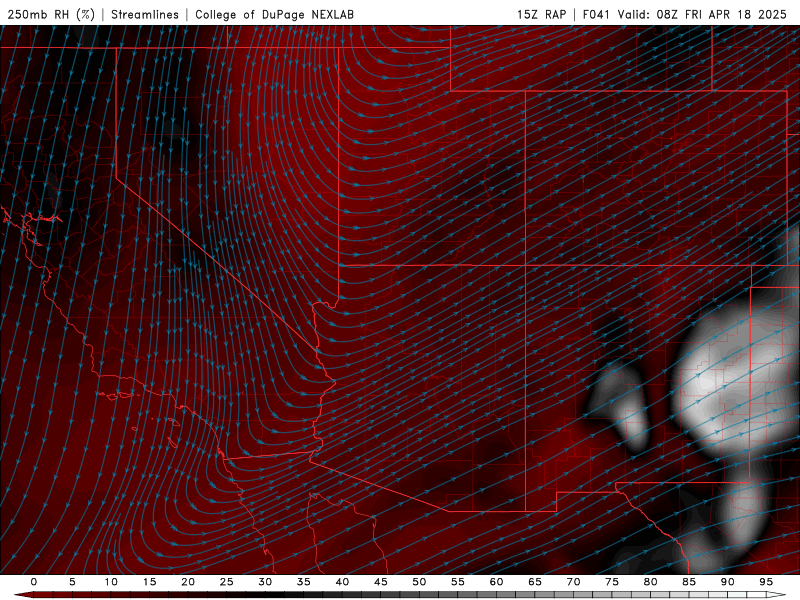Click the '250mb RH (%)' title text
This screenshot has height=600, width=800.
tap(52, 14)
